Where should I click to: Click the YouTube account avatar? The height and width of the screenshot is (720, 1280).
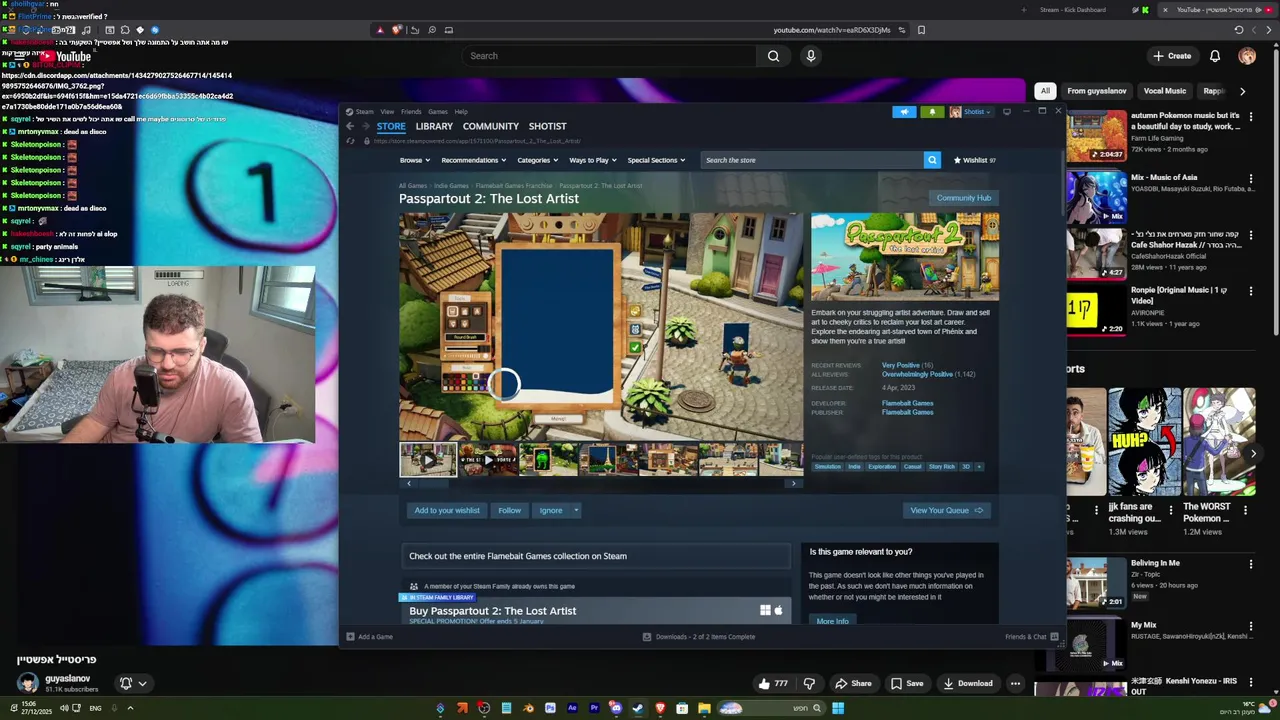(1247, 56)
